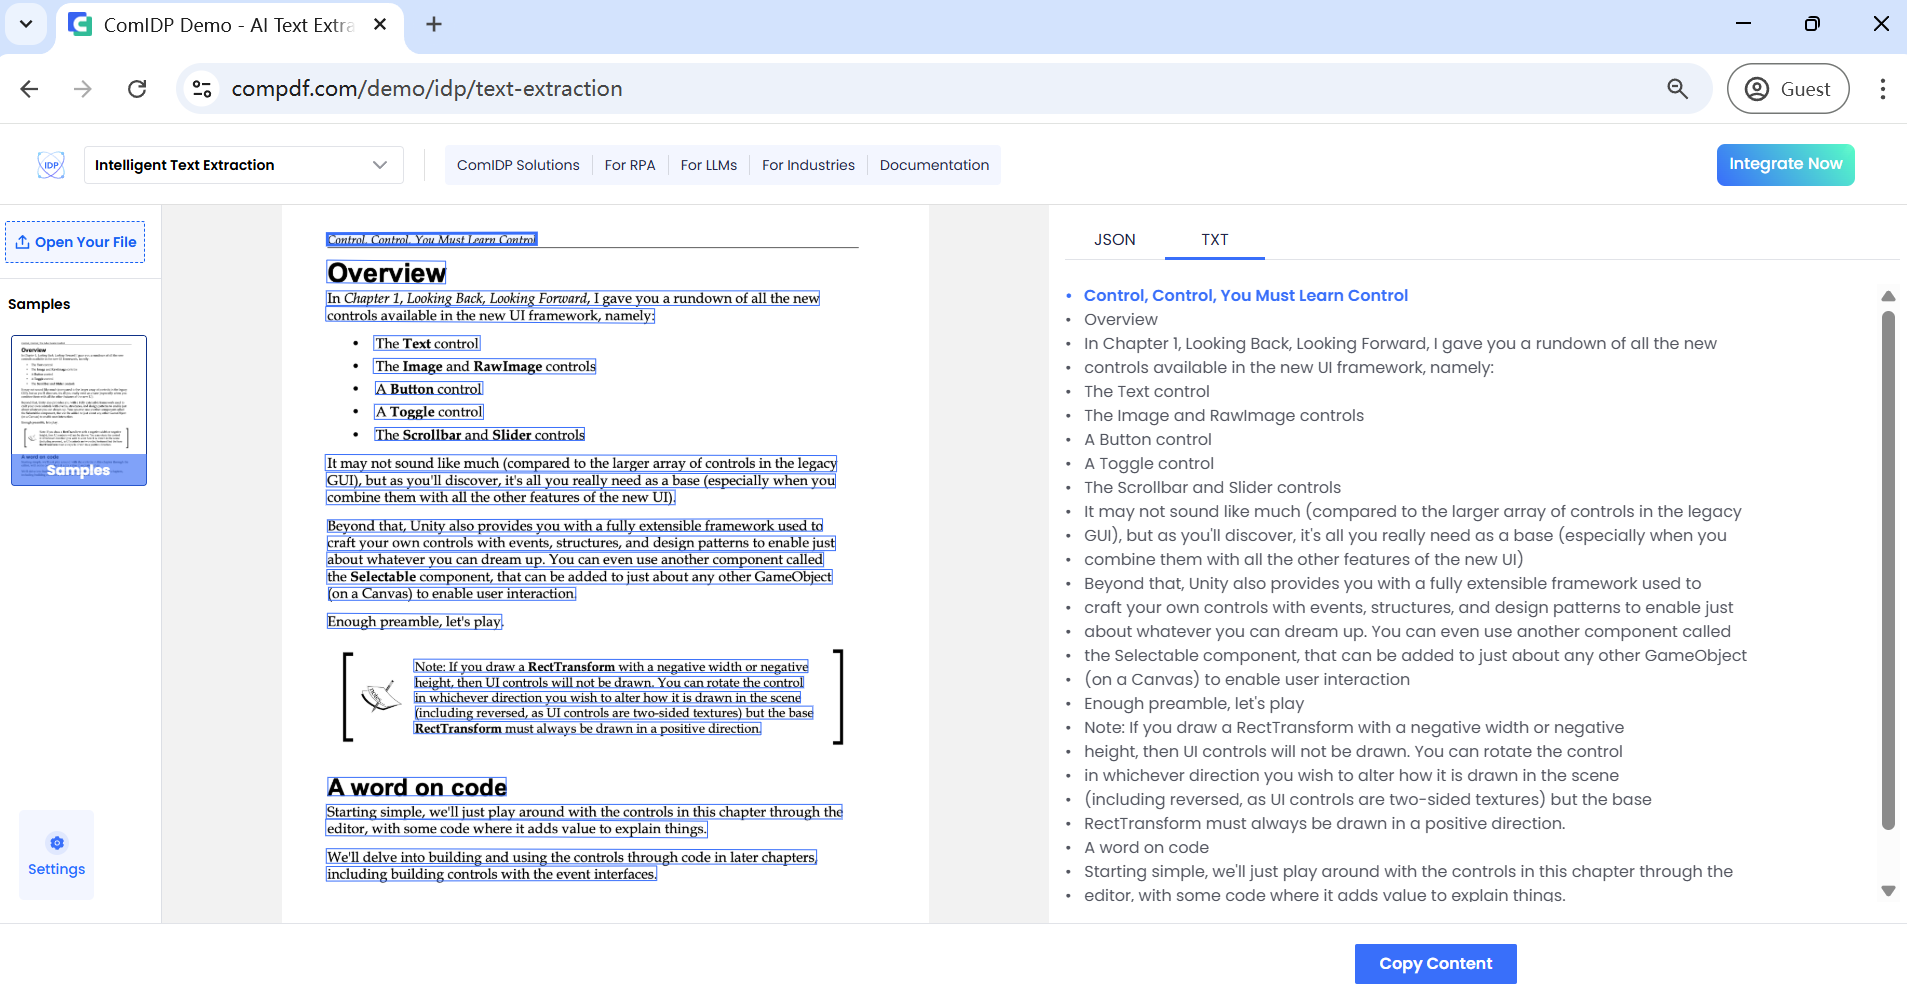The width and height of the screenshot is (1907, 1000).
Task: Click the 'Samples' sidebar heading
Action: click(x=39, y=304)
